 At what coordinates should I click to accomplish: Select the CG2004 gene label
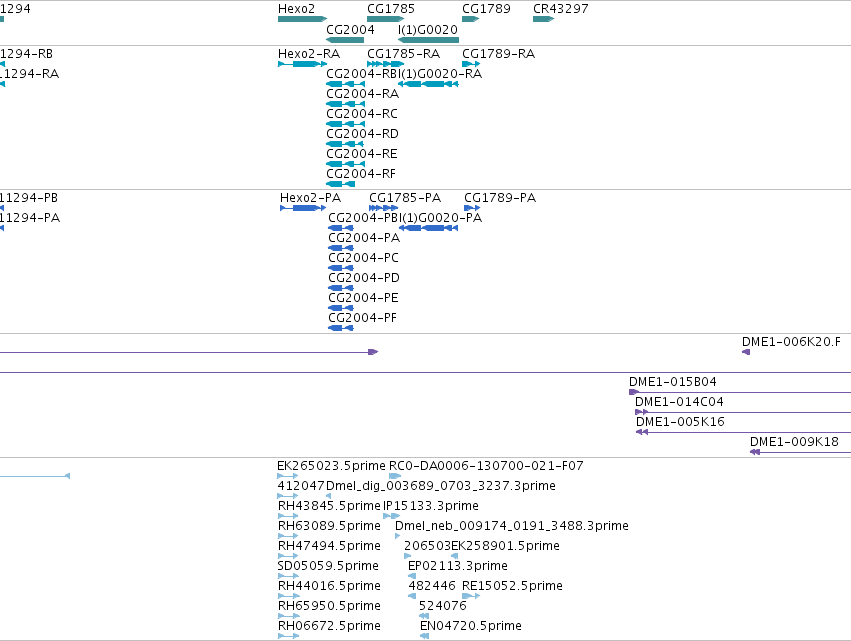(x=350, y=29)
